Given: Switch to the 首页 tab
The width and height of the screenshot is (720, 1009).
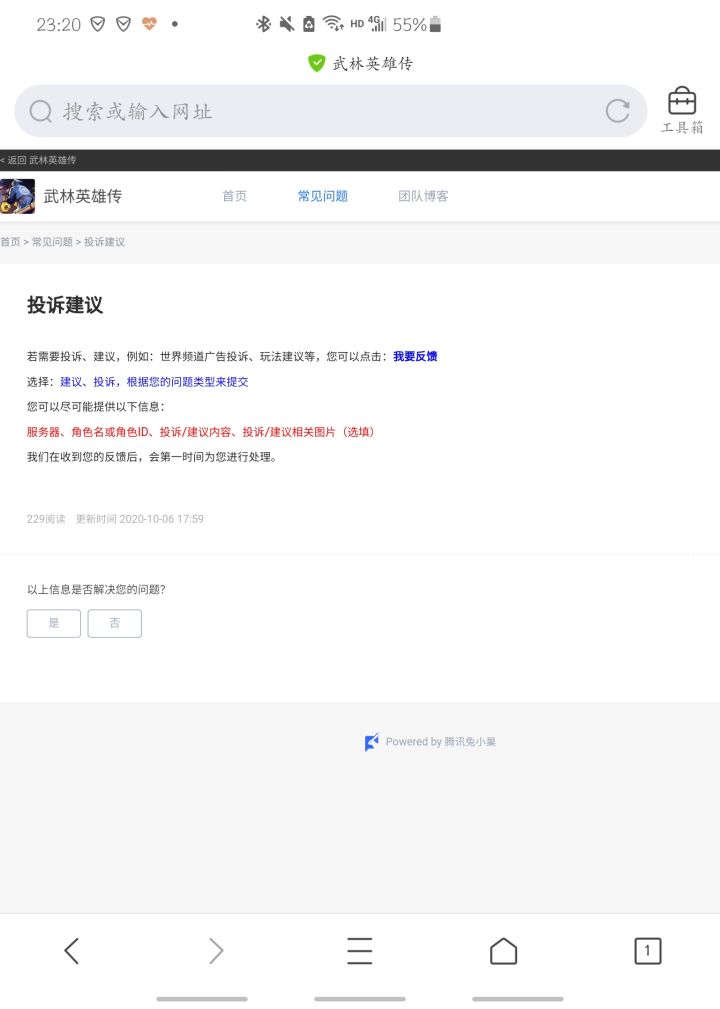Looking at the screenshot, I should point(234,196).
